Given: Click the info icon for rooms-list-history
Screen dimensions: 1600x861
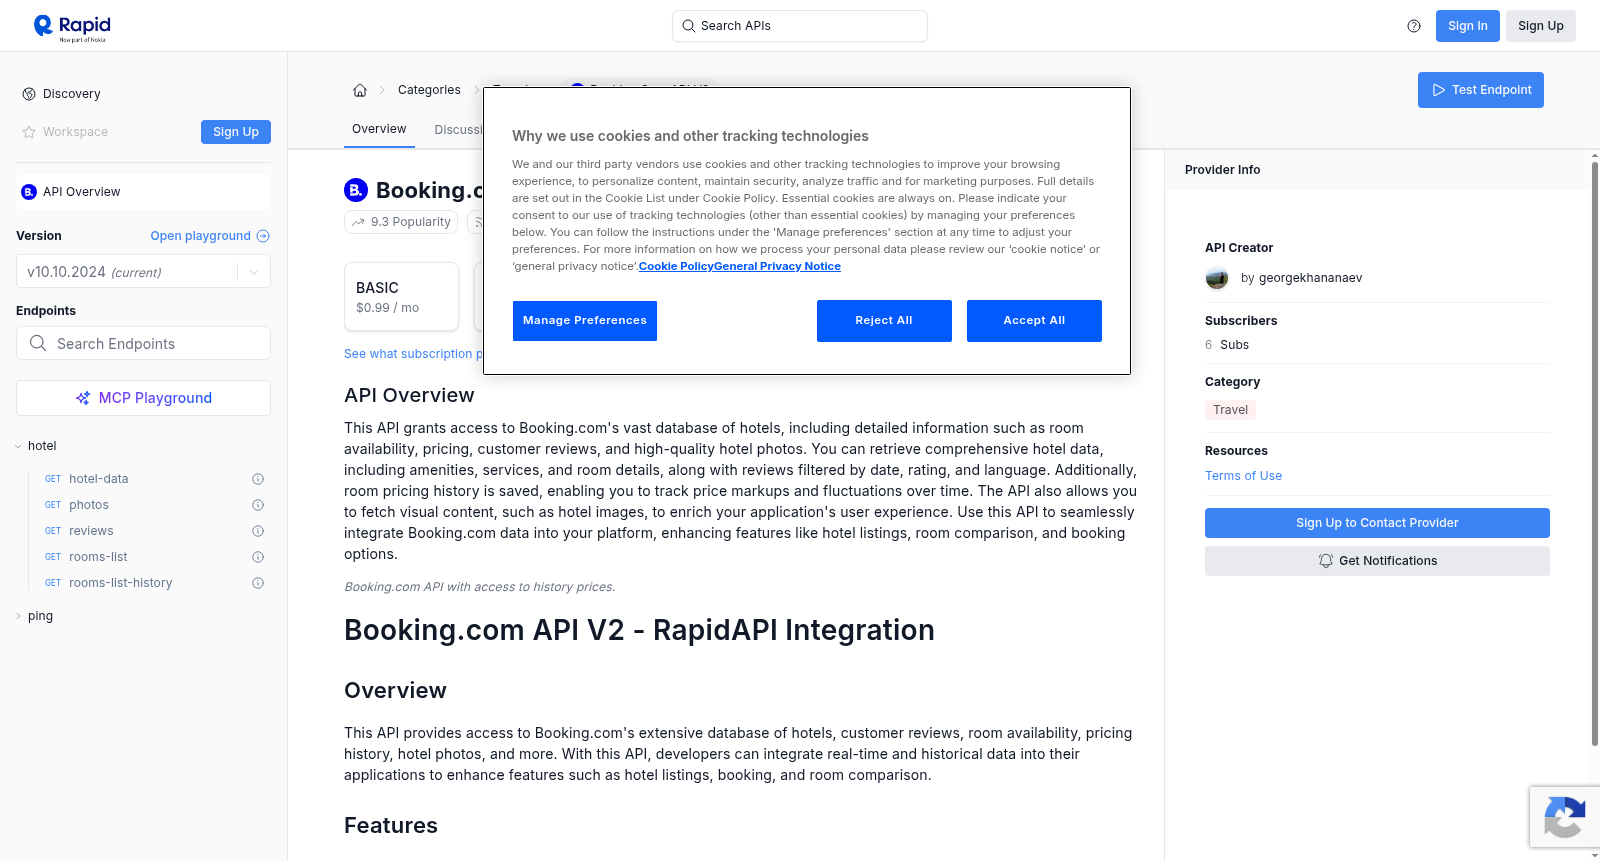Looking at the screenshot, I should 258,583.
